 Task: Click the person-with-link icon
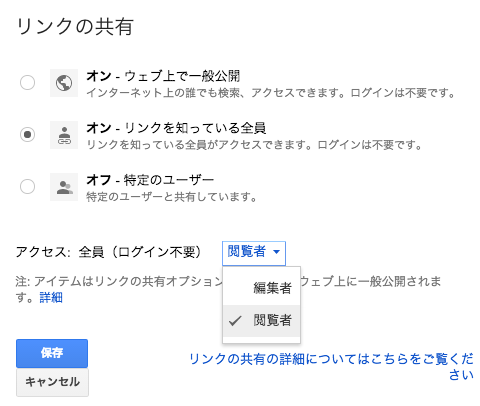pos(64,135)
